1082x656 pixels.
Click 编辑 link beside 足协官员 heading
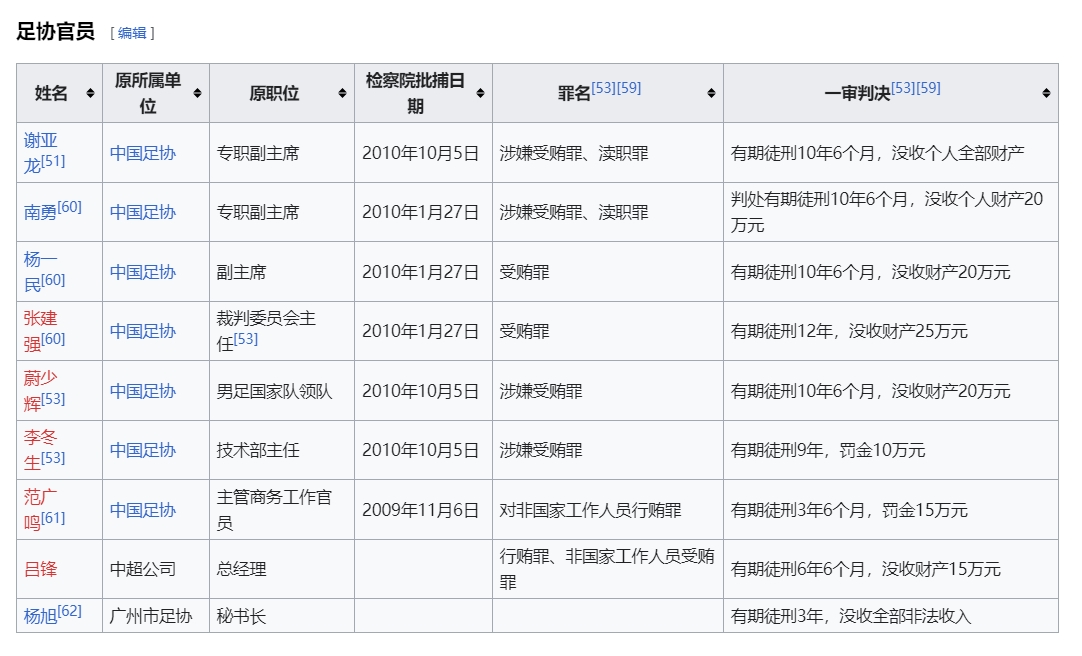[132, 33]
